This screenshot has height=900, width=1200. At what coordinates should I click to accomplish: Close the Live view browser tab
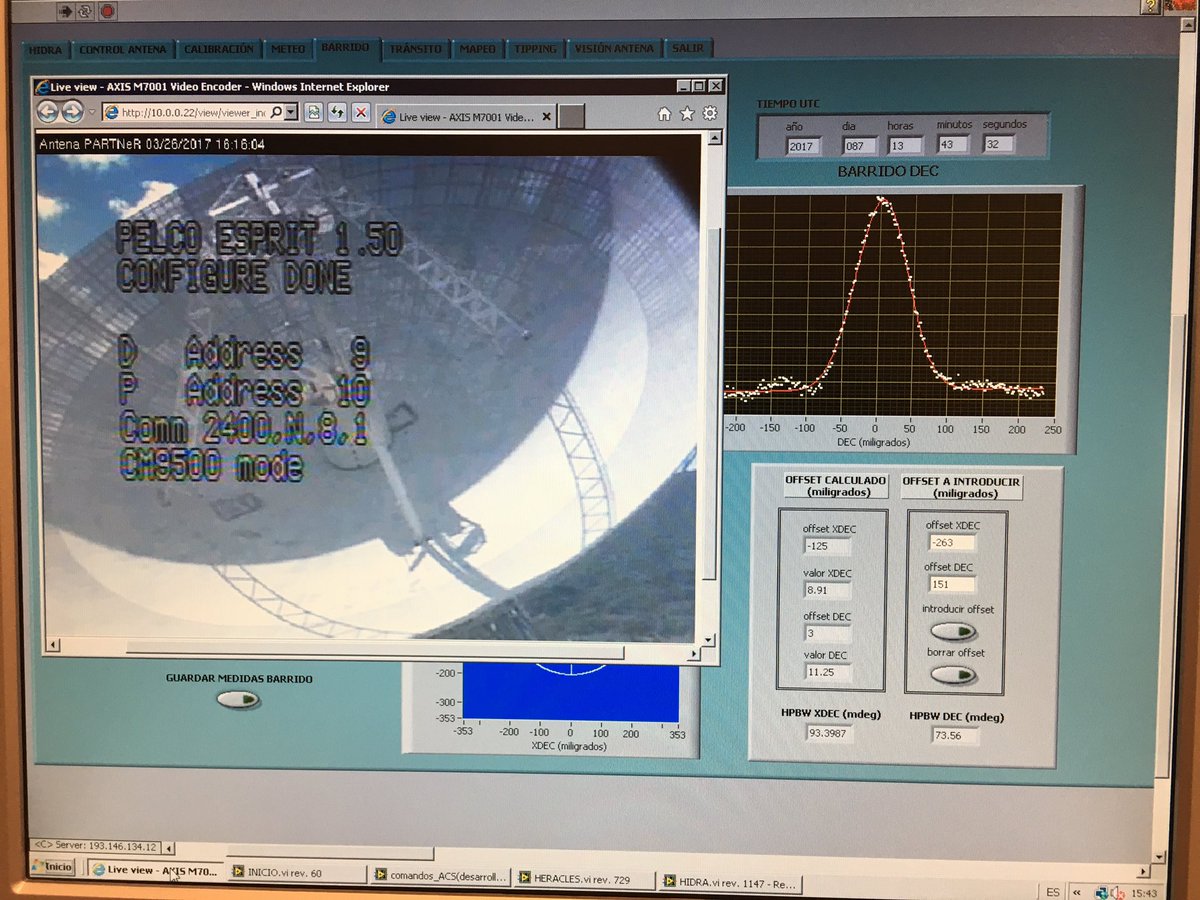point(546,117)
